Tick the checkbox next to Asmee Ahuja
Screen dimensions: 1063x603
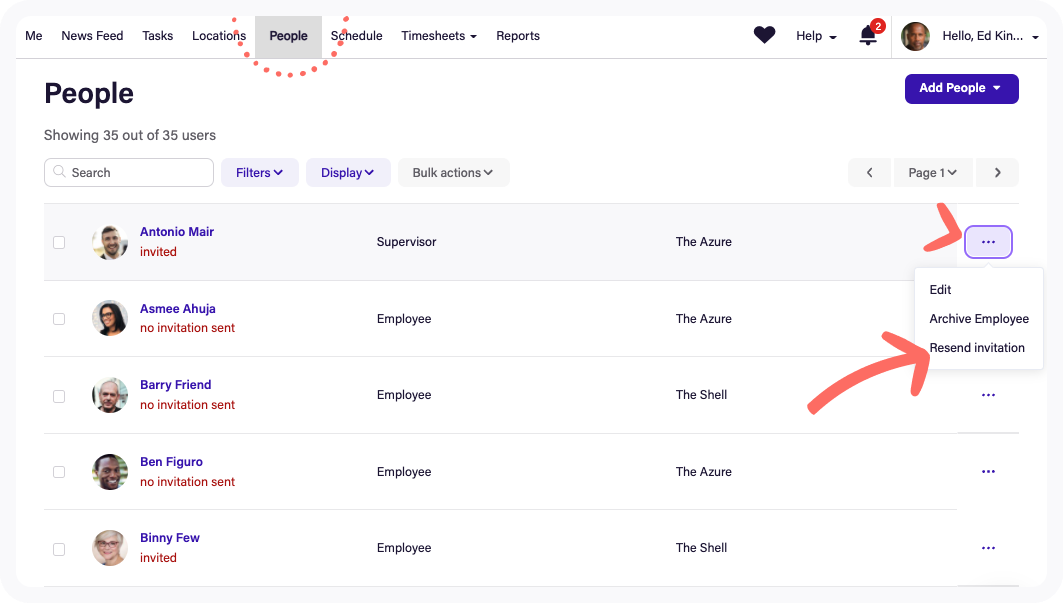59,319
